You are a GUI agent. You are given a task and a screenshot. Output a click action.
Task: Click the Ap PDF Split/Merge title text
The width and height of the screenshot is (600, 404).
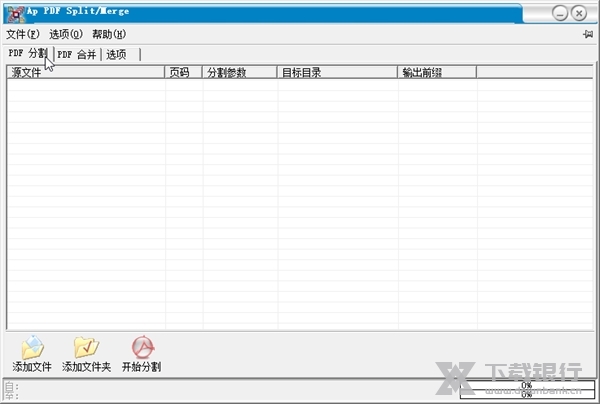click(78, 11)
